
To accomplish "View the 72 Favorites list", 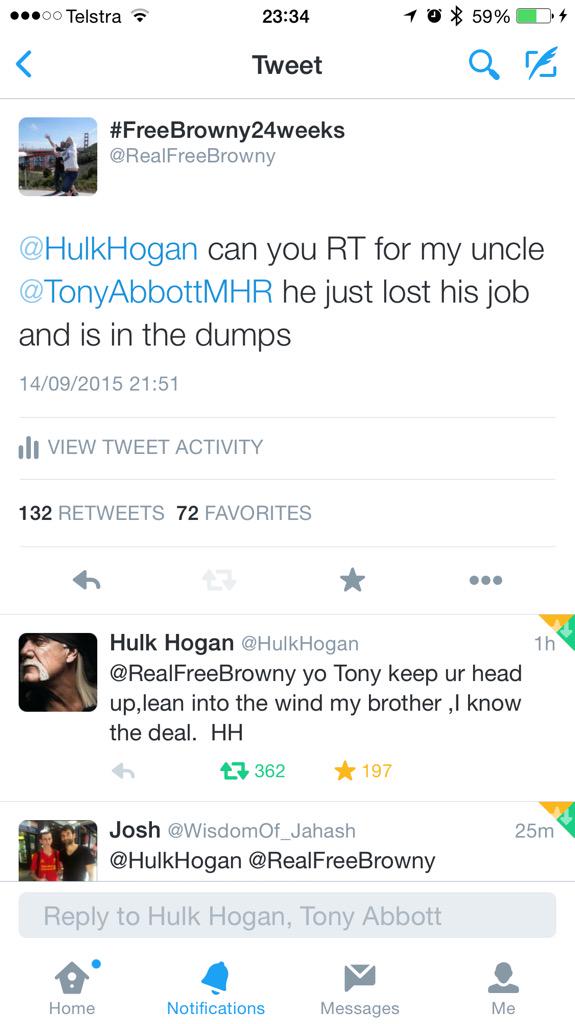I will [244, 513].
